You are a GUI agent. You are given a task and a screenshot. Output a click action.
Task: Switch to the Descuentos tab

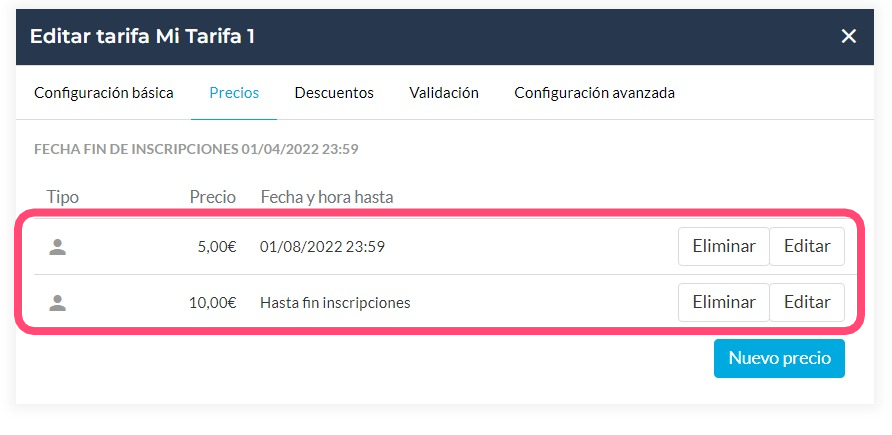click(334, 93)
